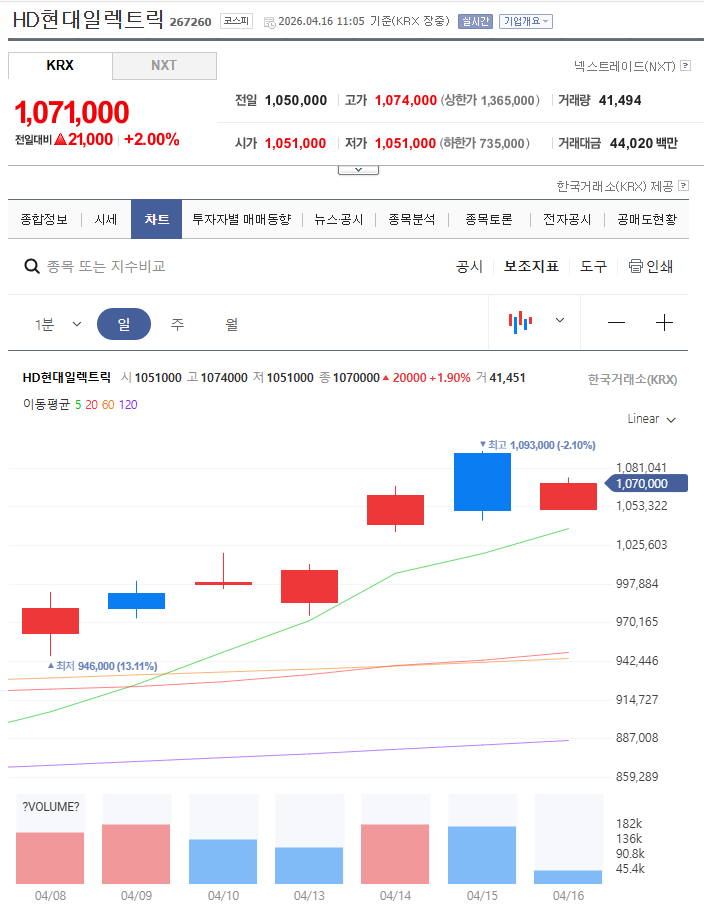The height and width of the screenshot is (912, 704).
Task: Click the 최고 1,093,000 high label
Action: point(538,445)
